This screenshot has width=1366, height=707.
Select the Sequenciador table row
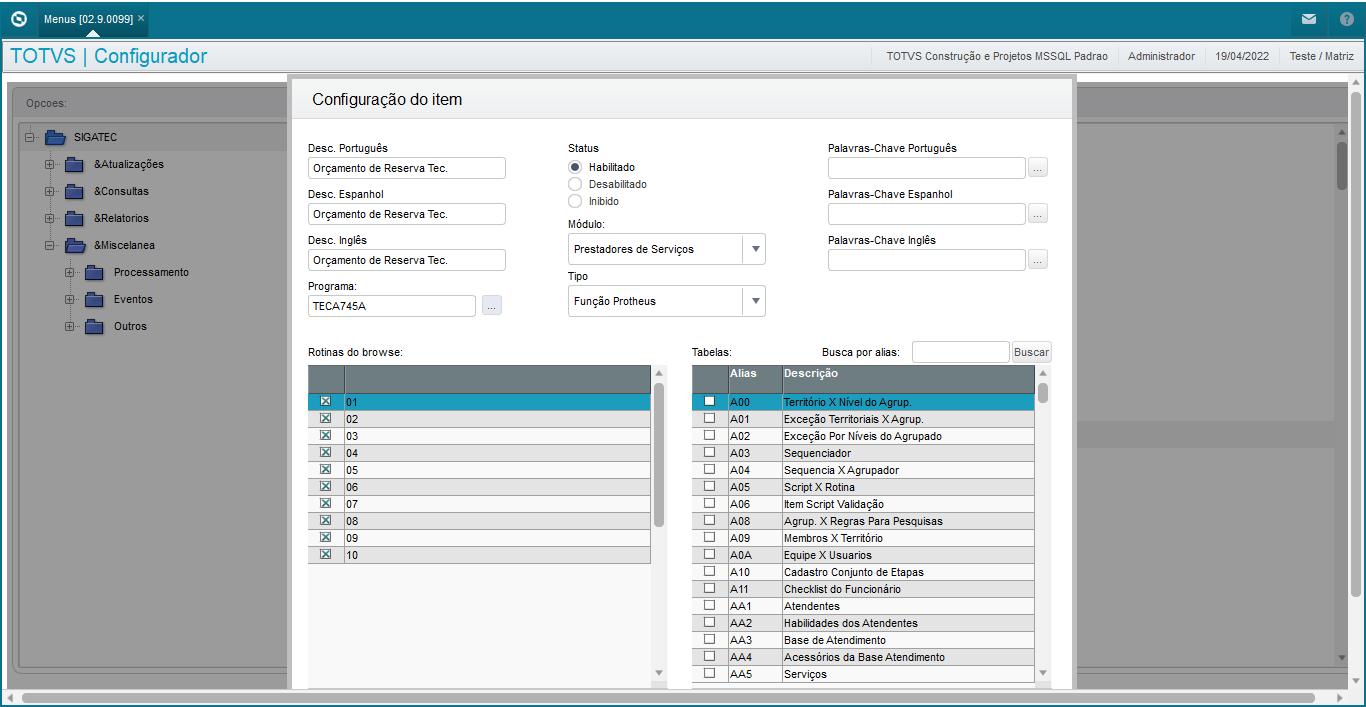pos(864,452)
